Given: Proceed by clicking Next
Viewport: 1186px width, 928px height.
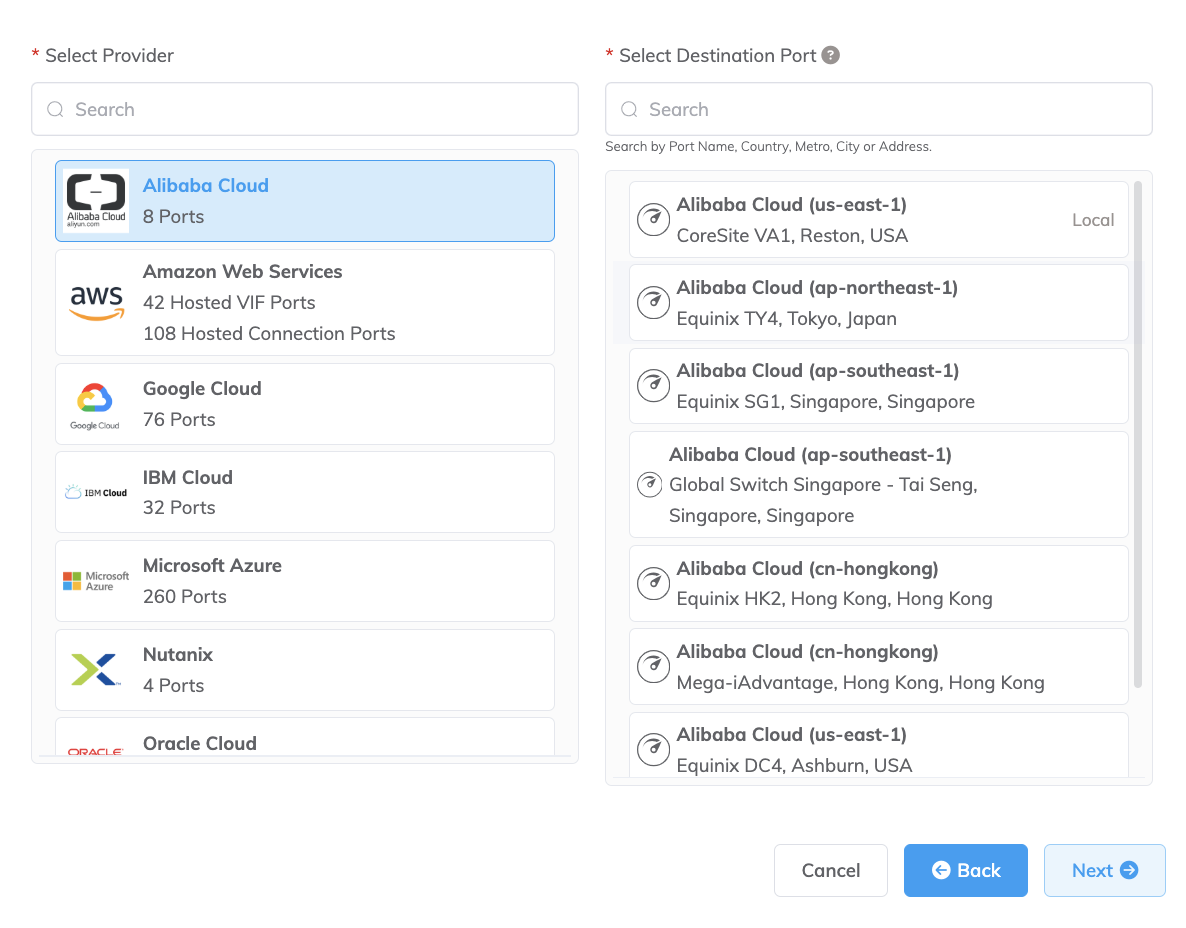Looking at the screenshot, I should tap(1104, 870).
